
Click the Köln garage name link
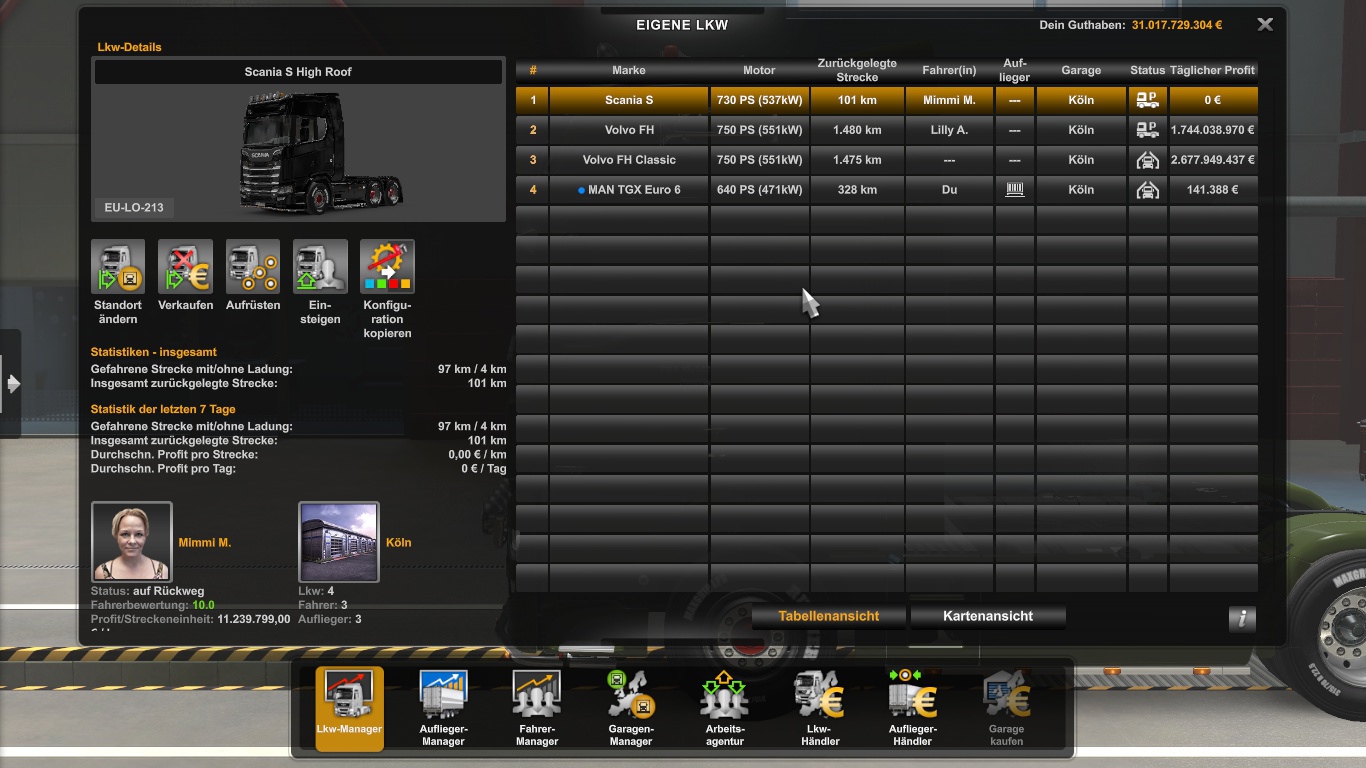point(398,542)
